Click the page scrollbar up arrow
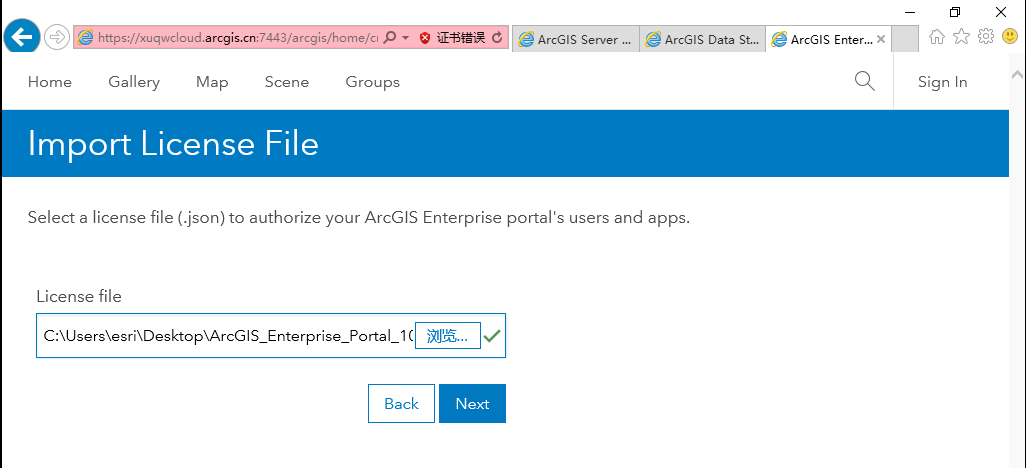This screenshot has height=468, width=1026. coord(1017,73)
